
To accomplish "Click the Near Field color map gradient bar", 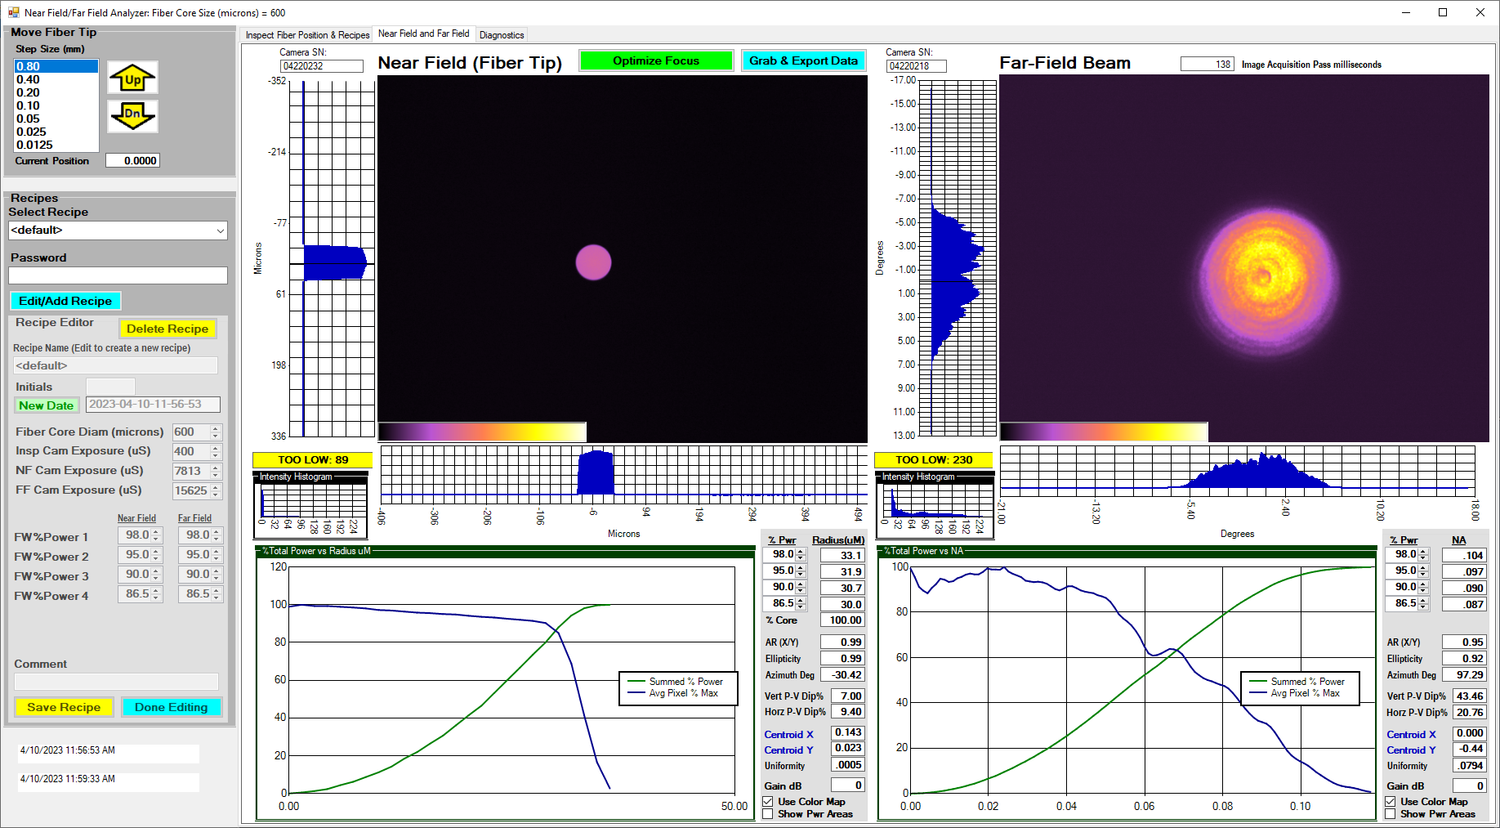I will (x=482, y=432).
